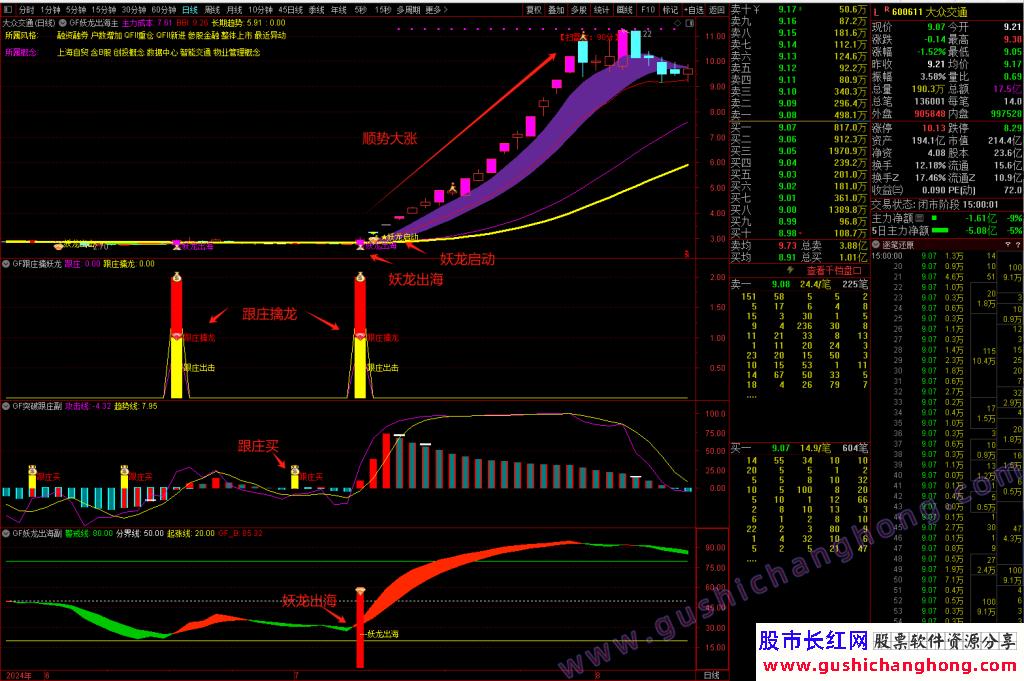Image resolution: width=1024 pixels, height=681 pixels.
Task: Click the 换手 12.18% value
Action: (930, 165)
